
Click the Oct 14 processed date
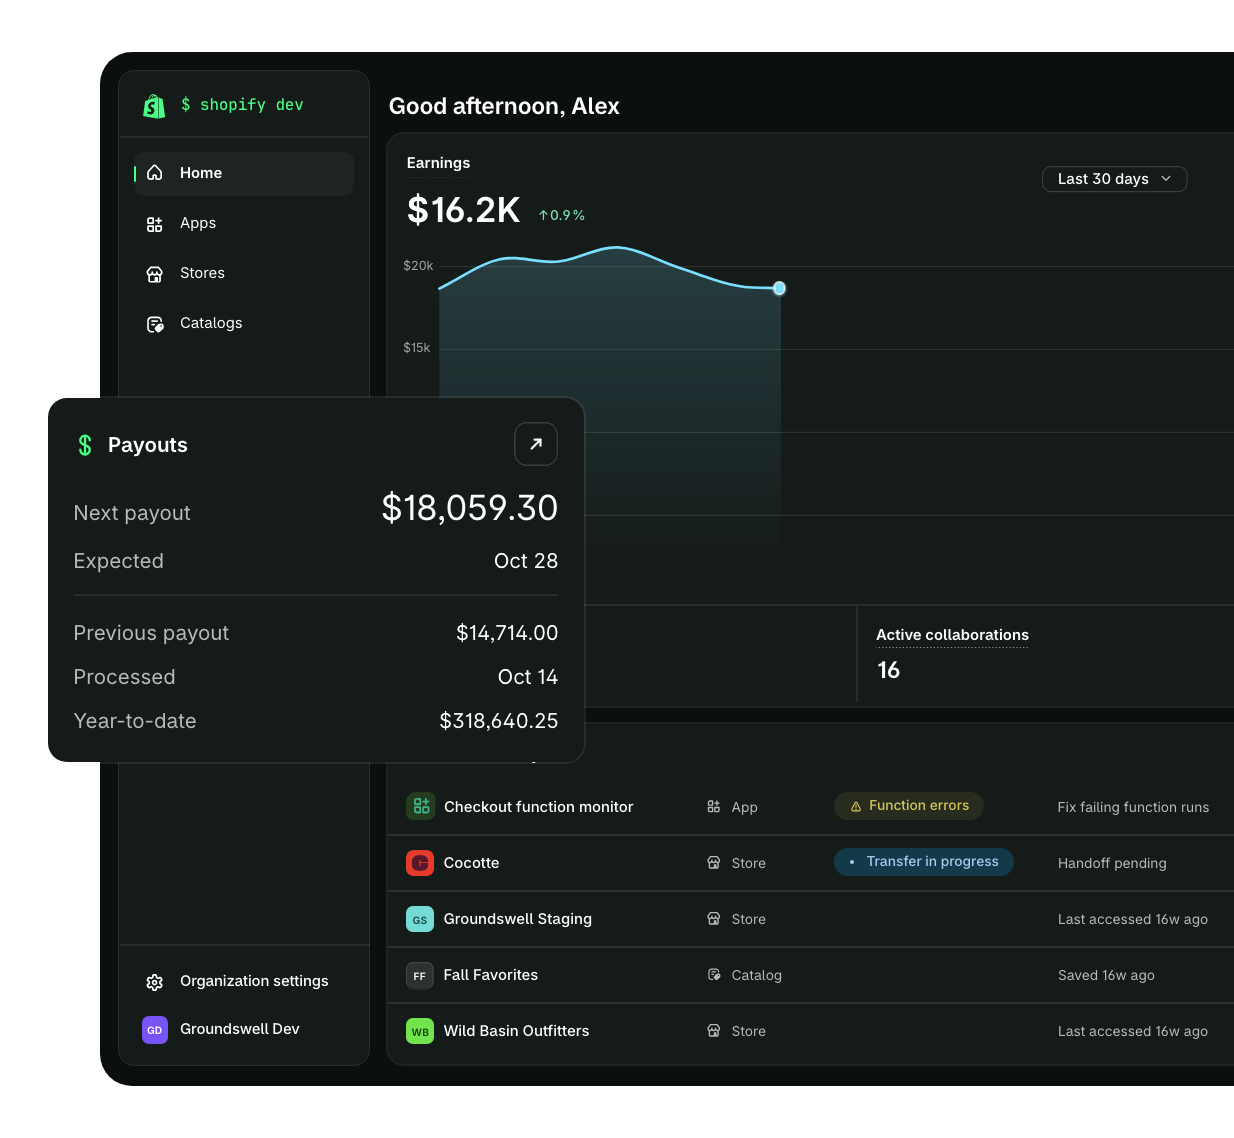pos(528,677)
